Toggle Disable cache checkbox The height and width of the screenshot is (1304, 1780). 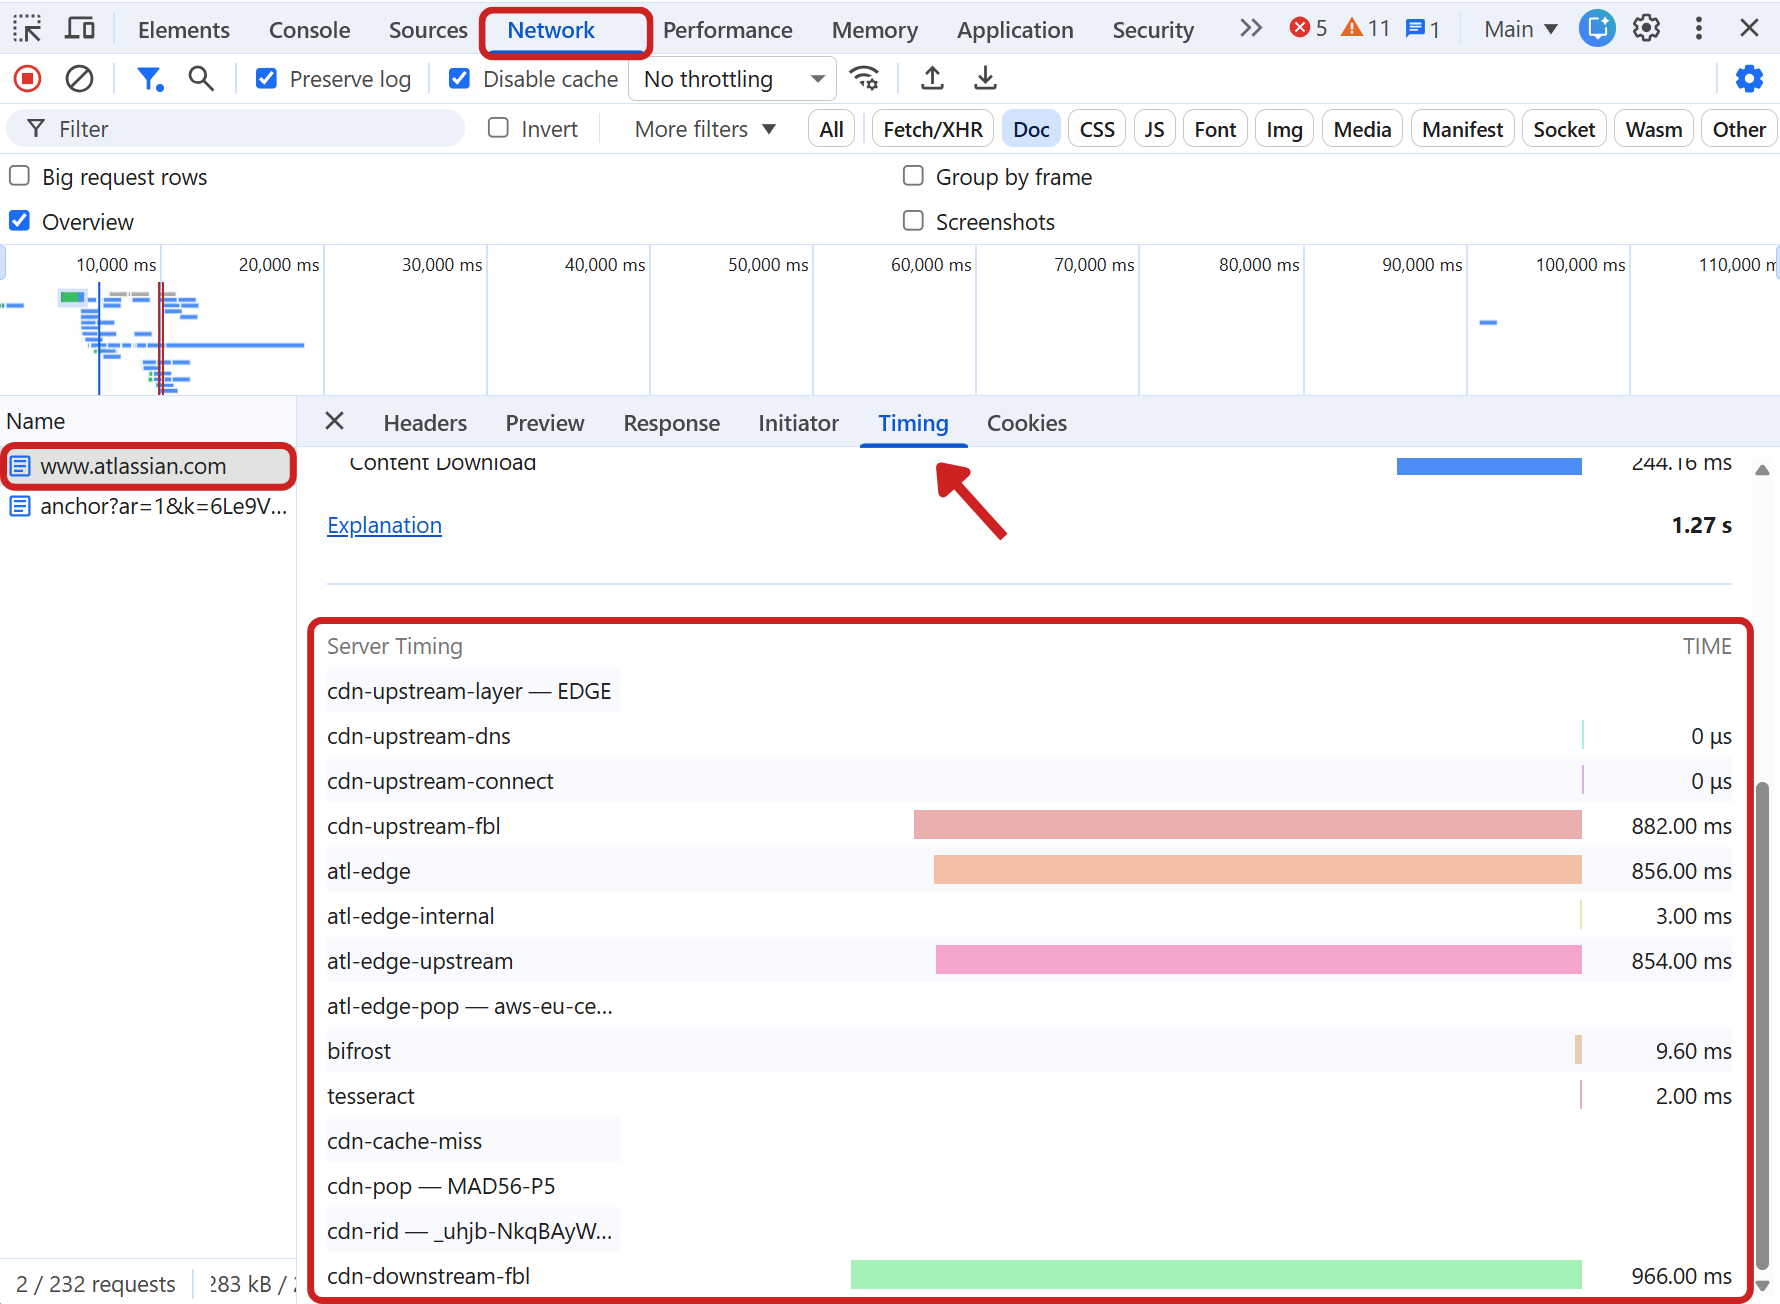pyautogui.click(x=459, y=78)
